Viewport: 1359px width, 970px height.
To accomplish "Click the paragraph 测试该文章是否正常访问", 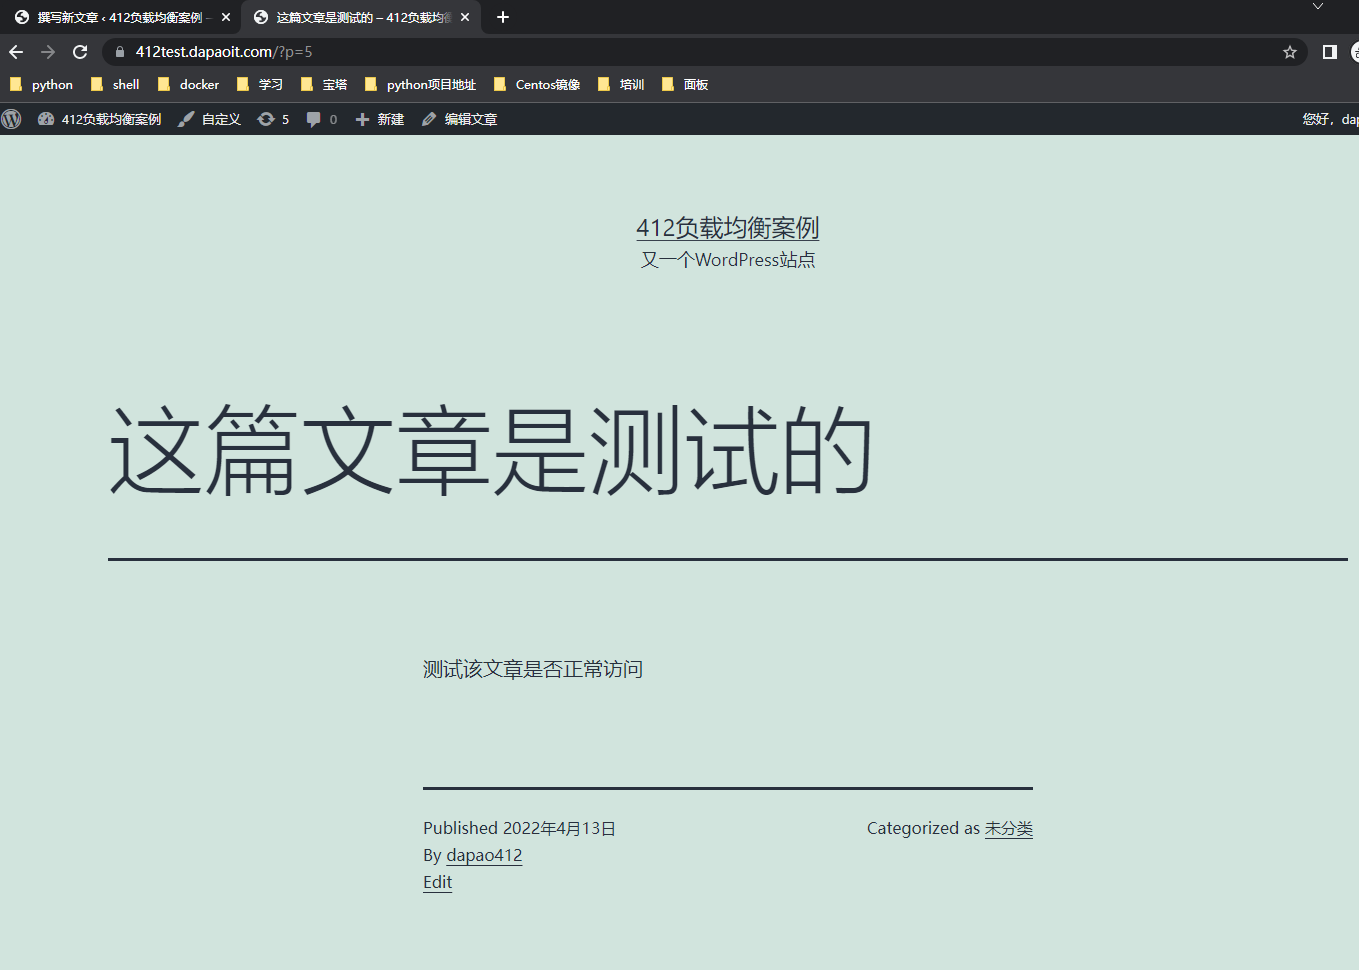I will pos(533,669).
